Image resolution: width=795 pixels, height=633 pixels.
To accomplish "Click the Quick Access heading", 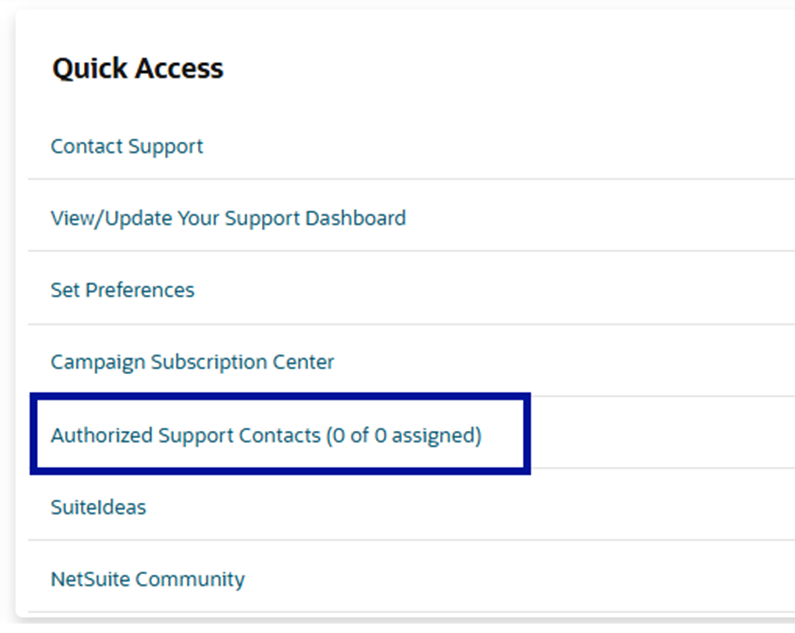I will click(138, 68).
